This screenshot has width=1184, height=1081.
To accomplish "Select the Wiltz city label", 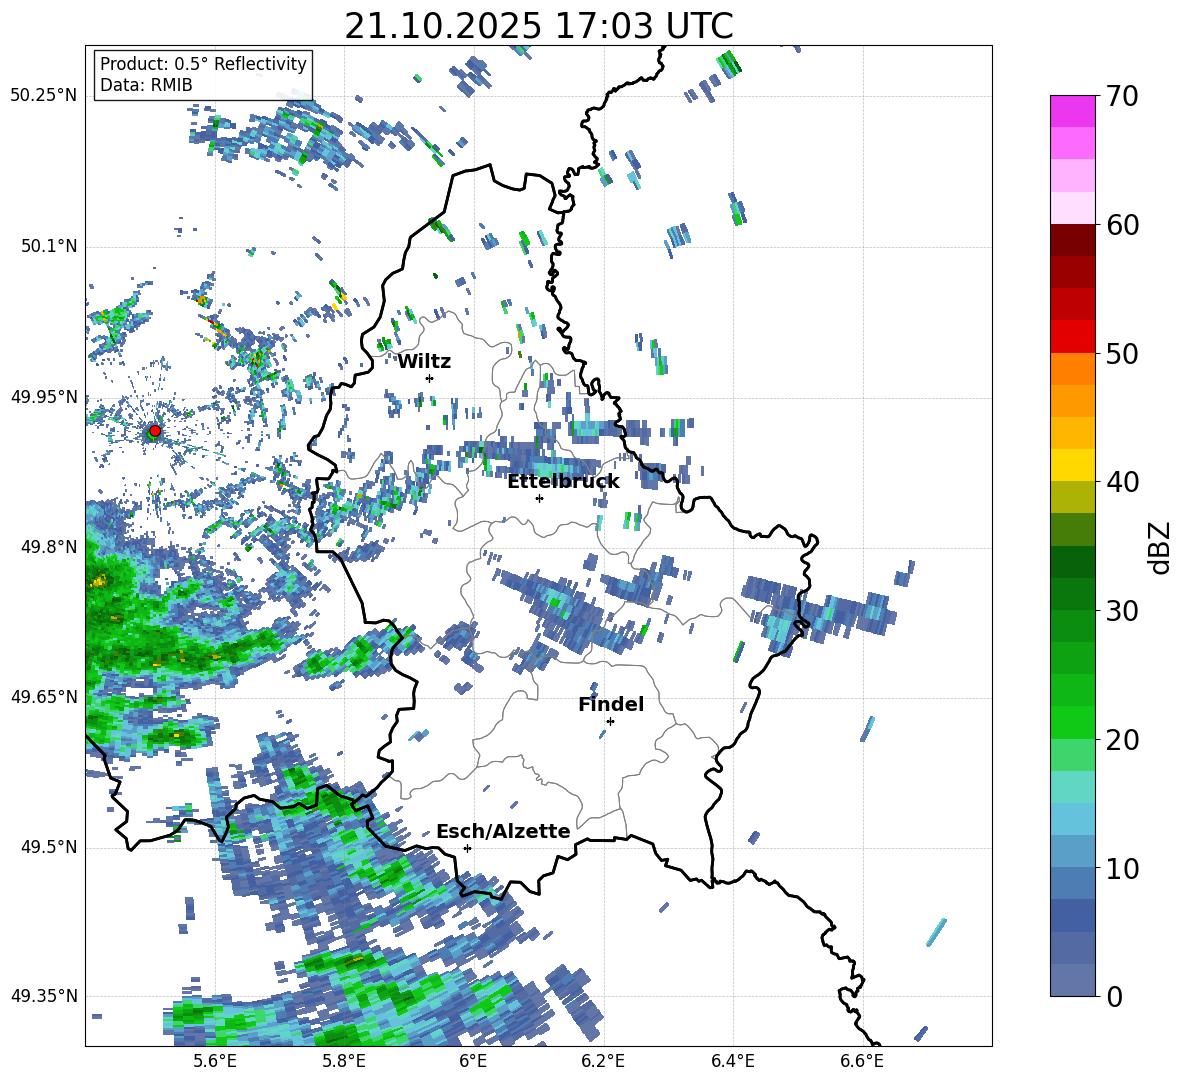I will (424, 362).
